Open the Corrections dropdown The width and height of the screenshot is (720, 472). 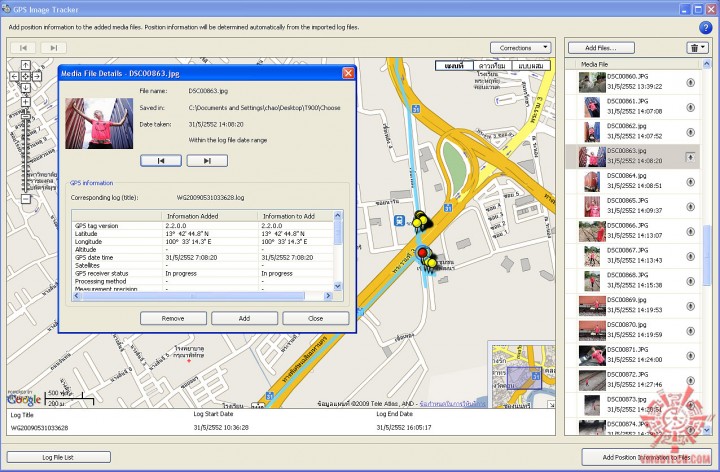coord(520,48)
